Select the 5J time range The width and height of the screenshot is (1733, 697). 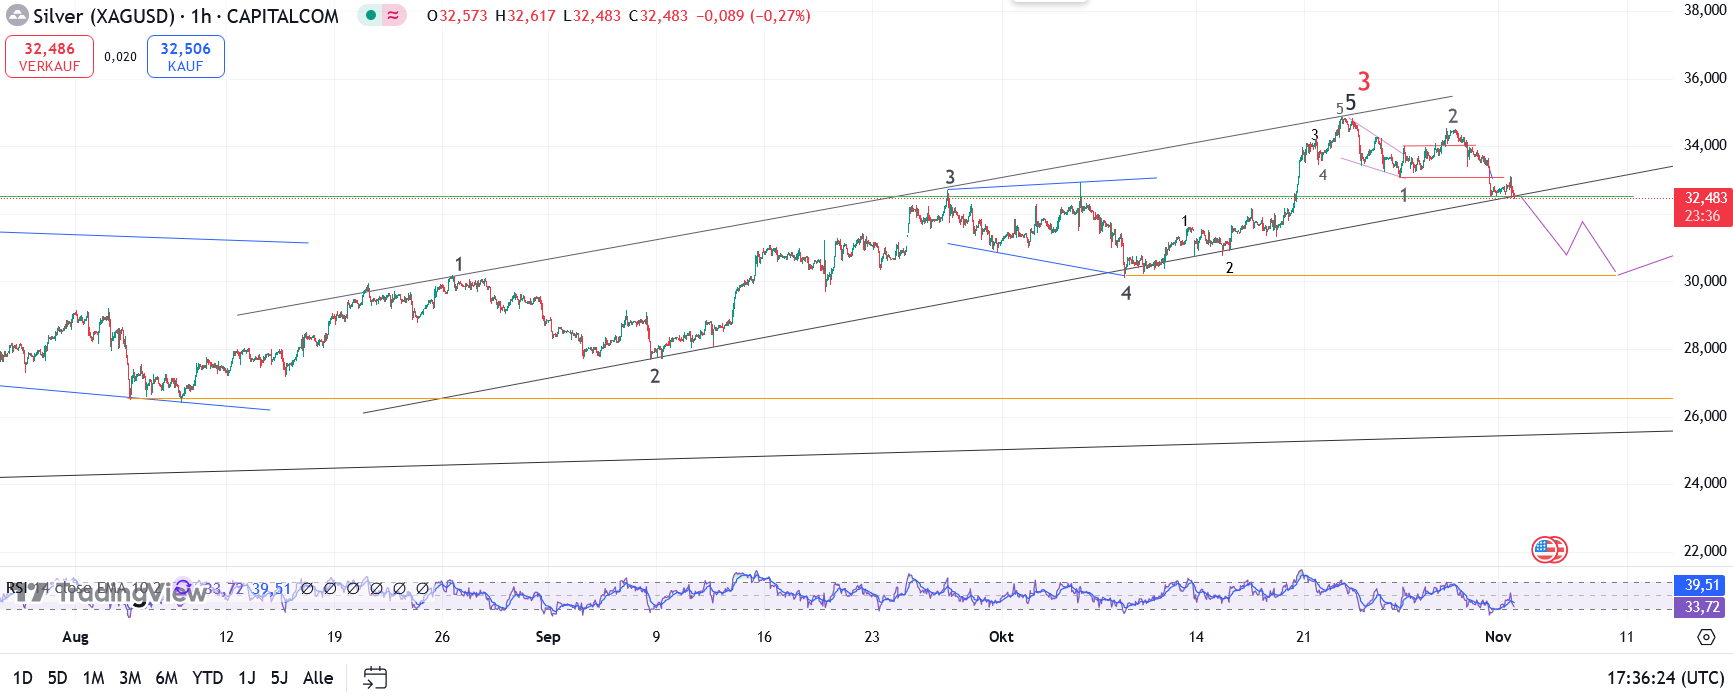pos(279,678)
